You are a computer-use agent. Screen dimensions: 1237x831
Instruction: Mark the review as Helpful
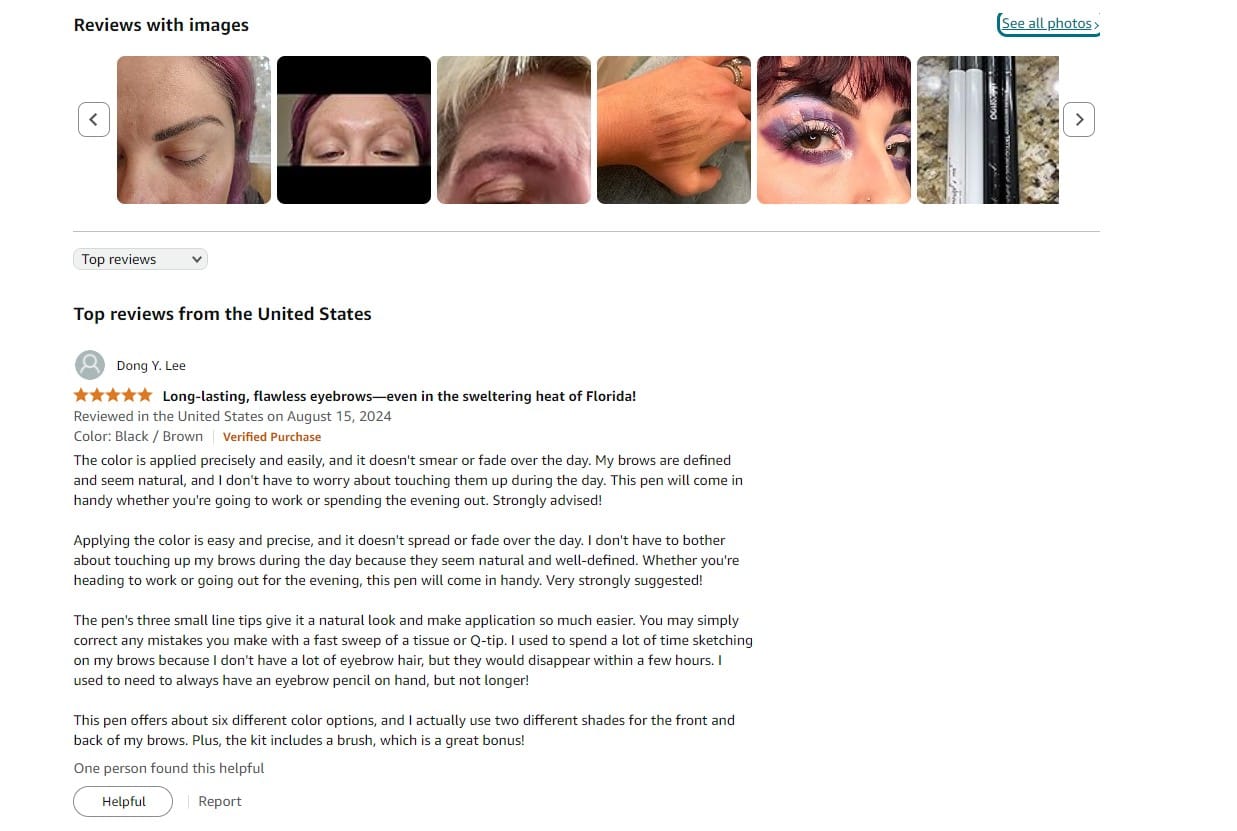tap(123, 801)
